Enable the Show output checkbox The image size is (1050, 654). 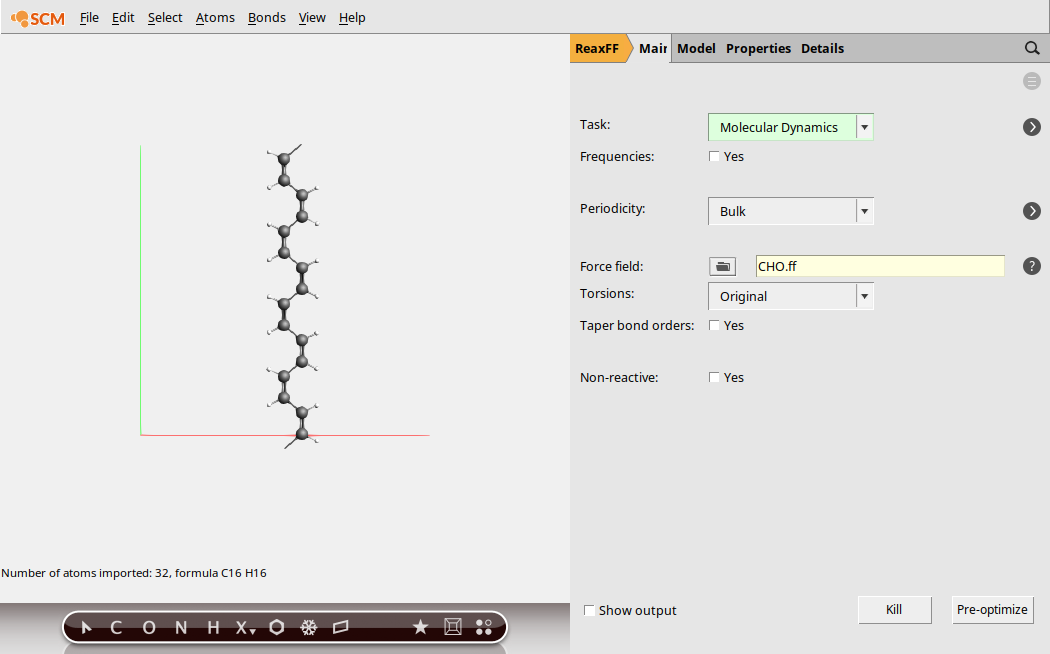(x=589, y=610)
